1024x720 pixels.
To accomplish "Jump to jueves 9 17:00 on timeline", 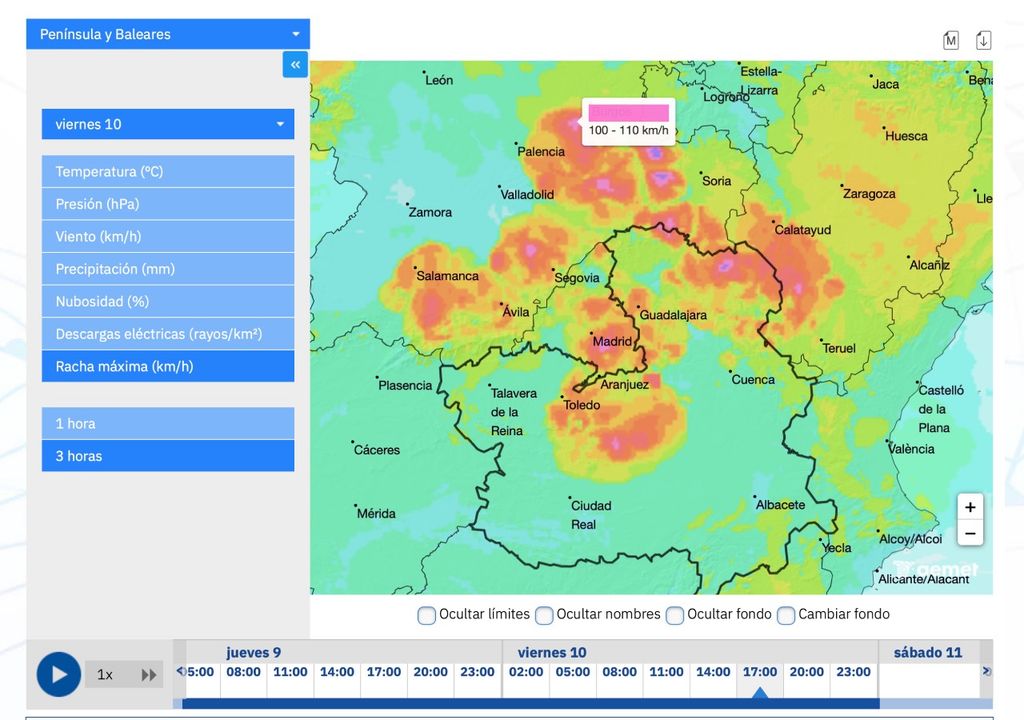I will 384,672.
